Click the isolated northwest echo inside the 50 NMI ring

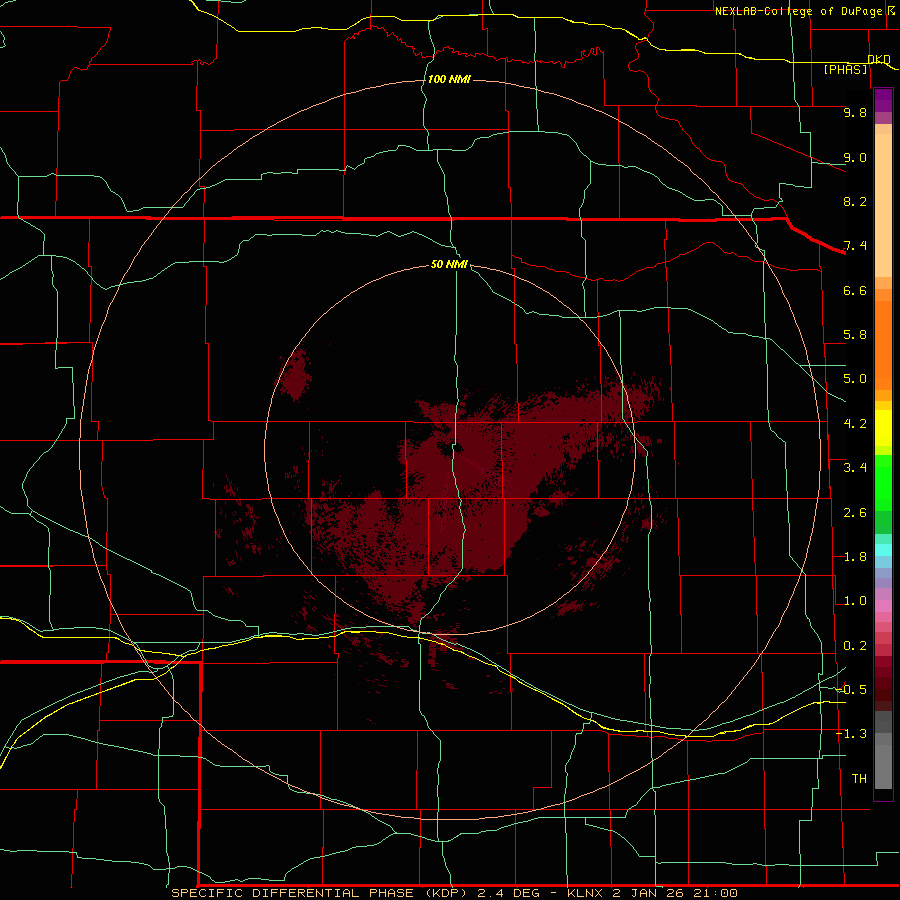tap(296, 374)
